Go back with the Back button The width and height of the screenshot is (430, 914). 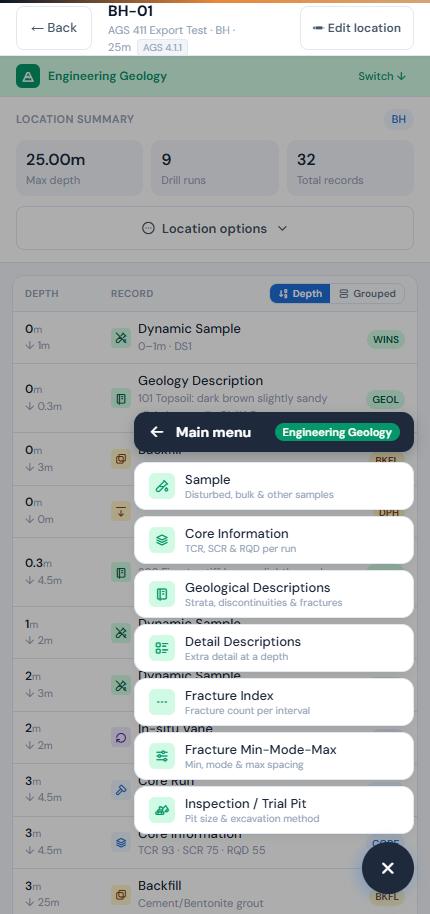tap(54, 28)
